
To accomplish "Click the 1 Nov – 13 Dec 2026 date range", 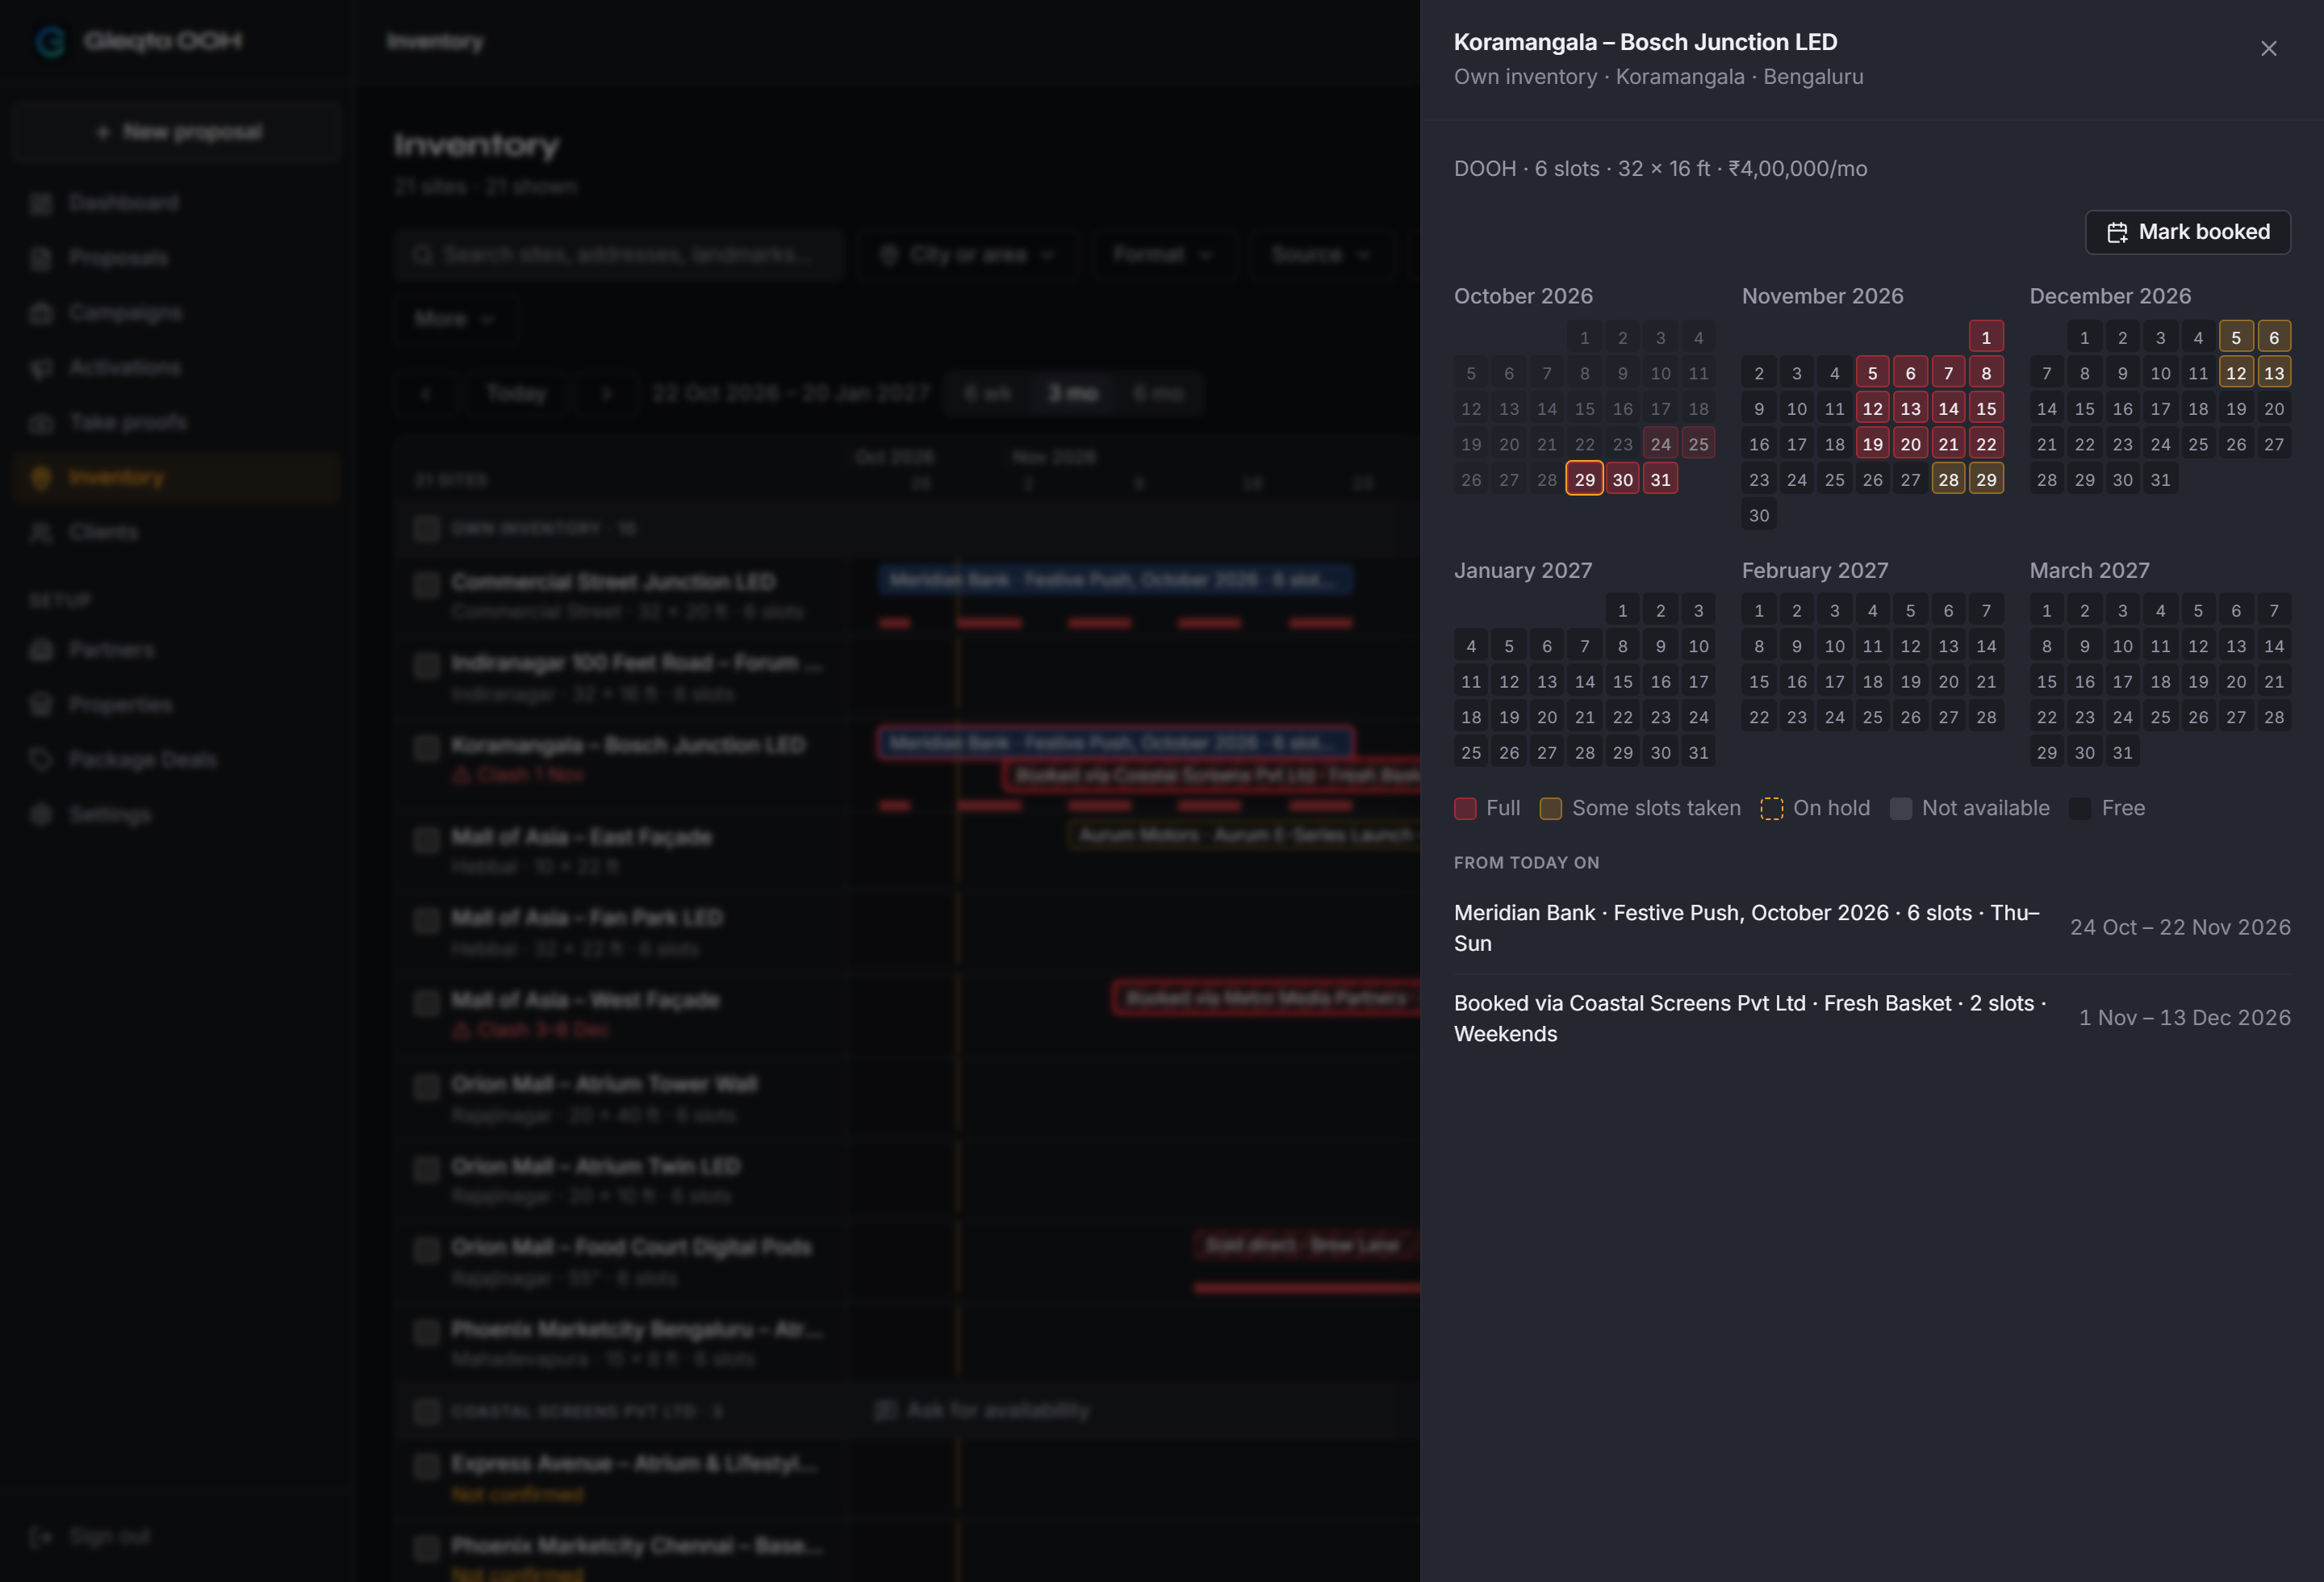I will pos(2184,1017).
